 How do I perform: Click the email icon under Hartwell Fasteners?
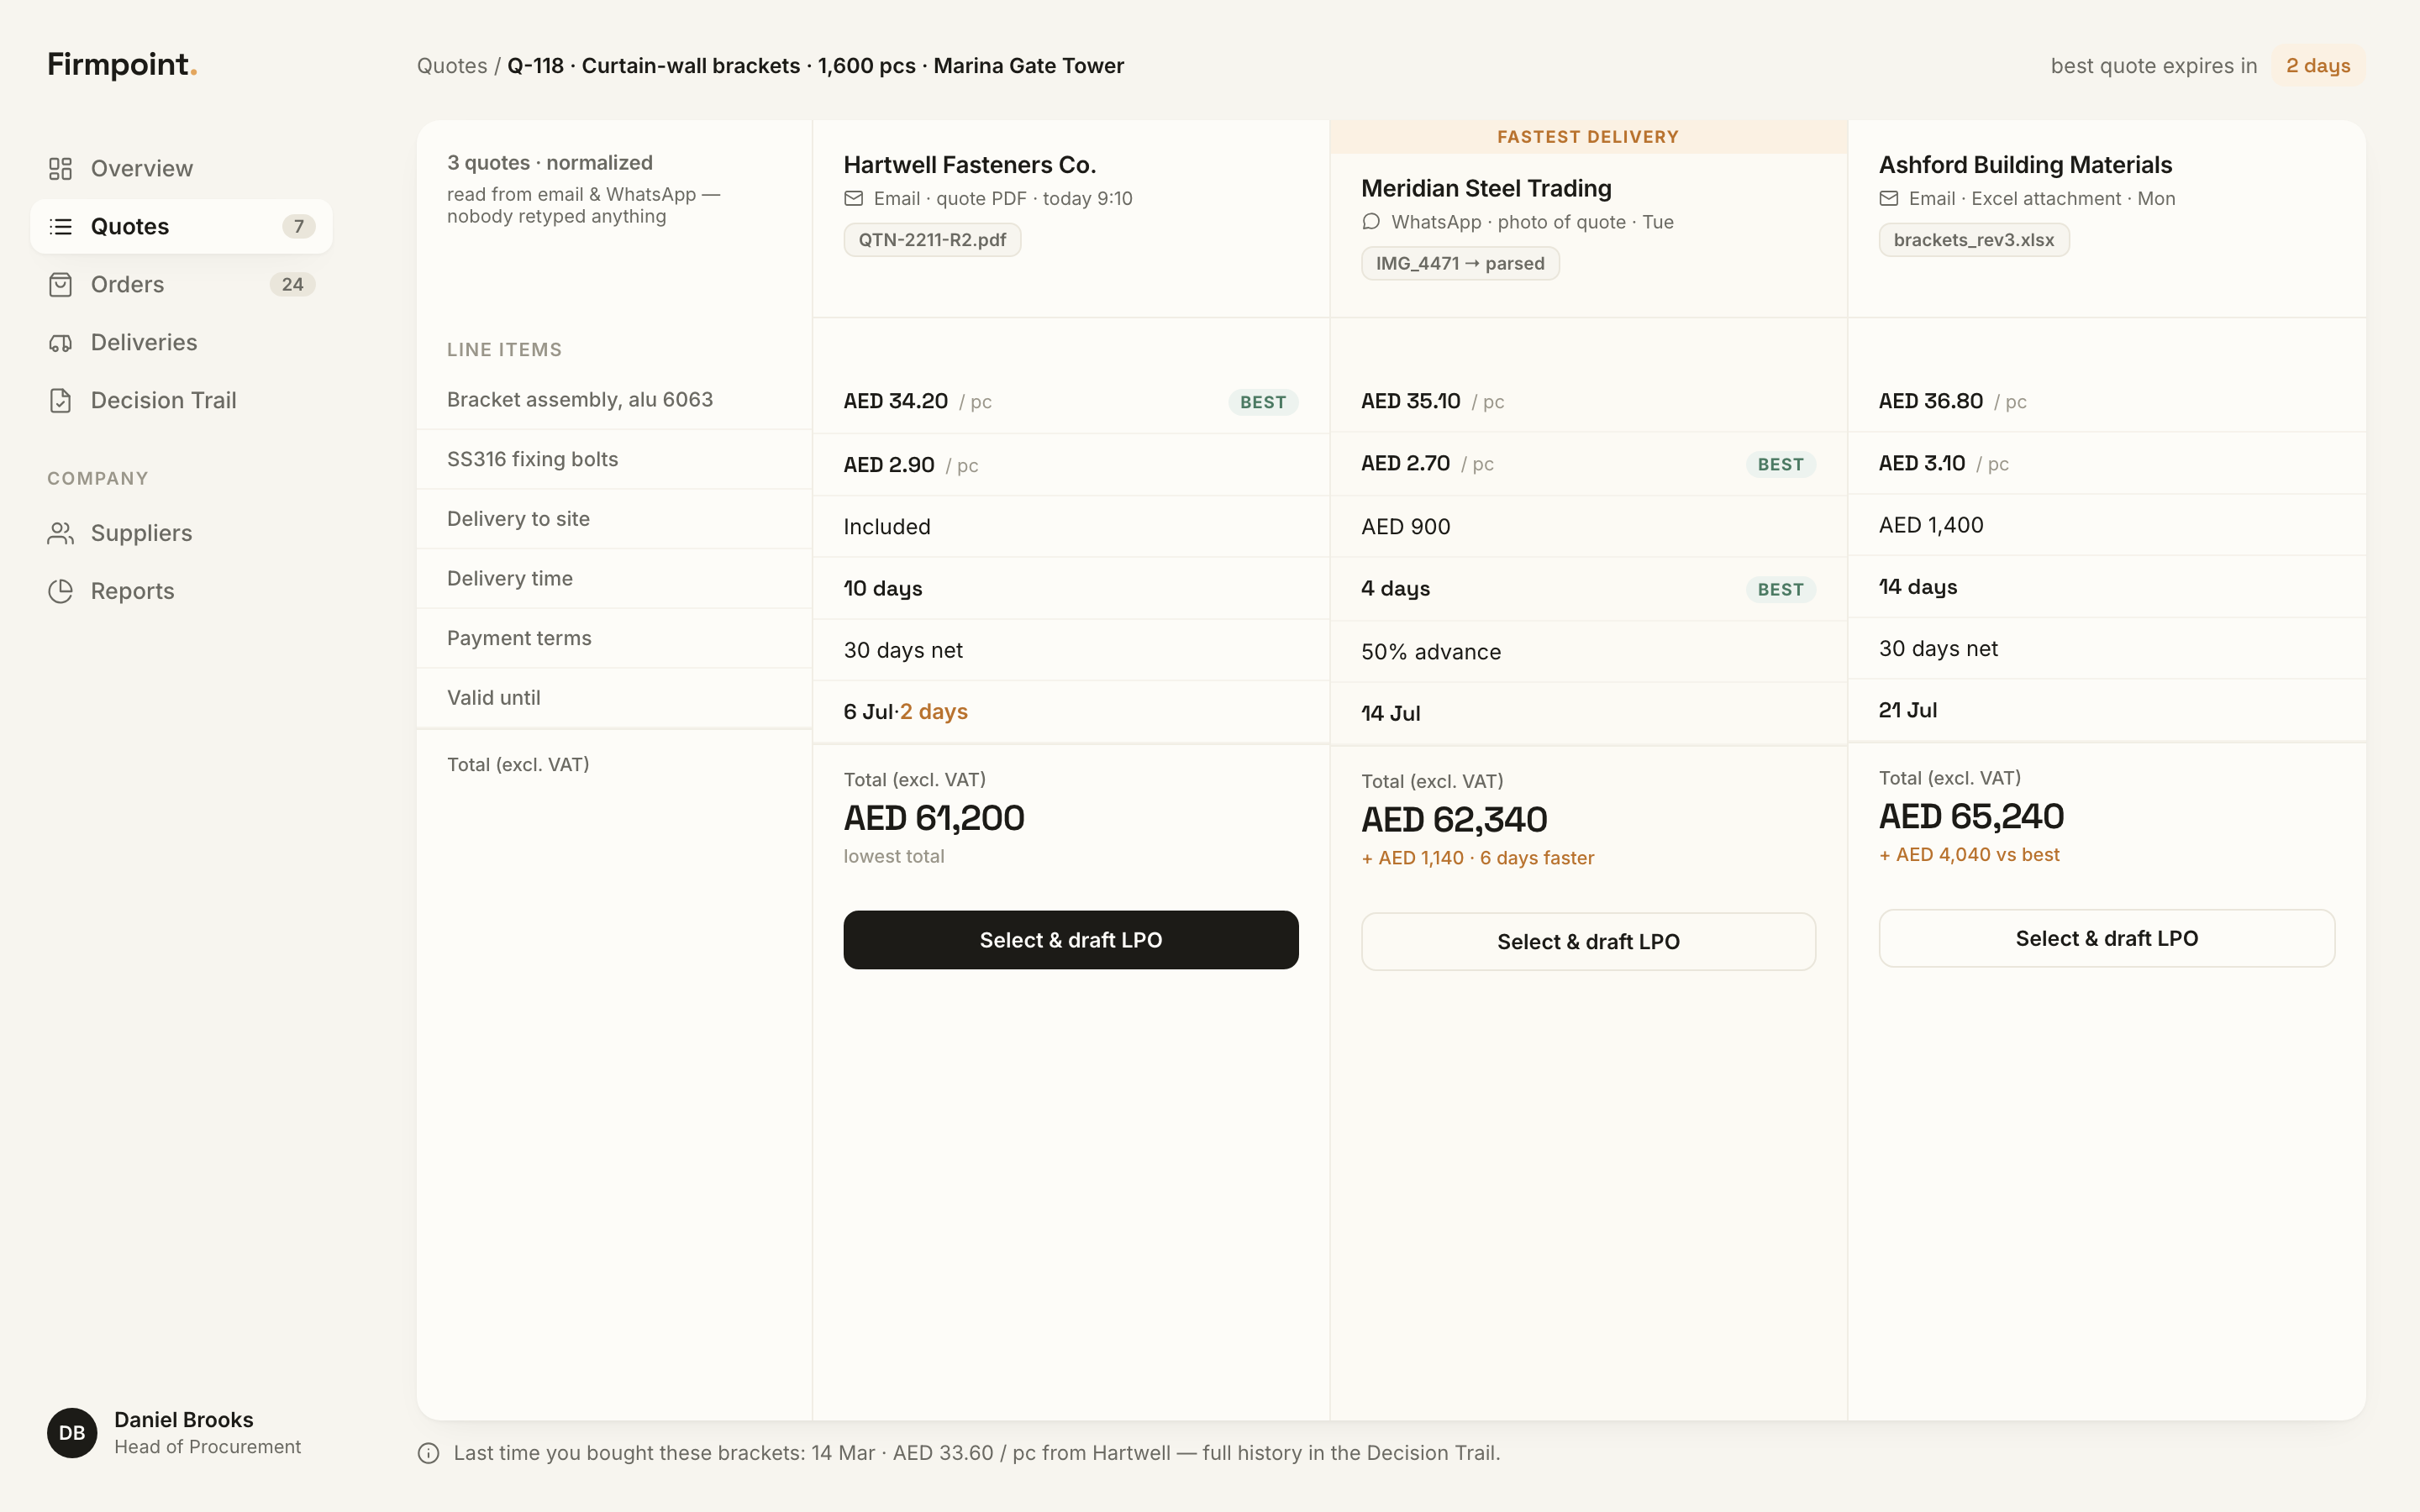tap(853, 198)
